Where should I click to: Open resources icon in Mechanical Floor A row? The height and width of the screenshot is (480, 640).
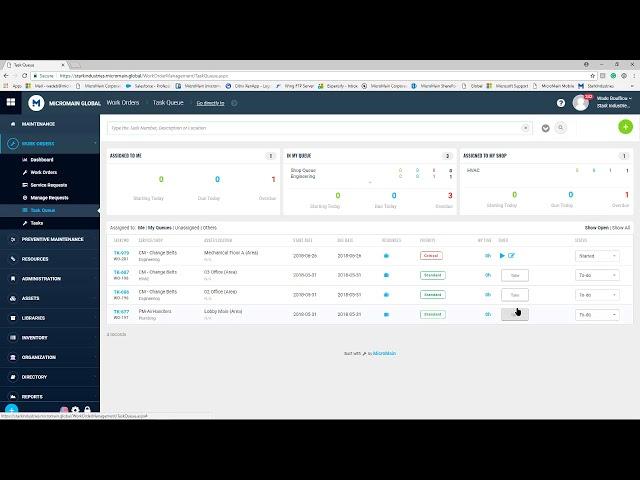tap(386, 256)
